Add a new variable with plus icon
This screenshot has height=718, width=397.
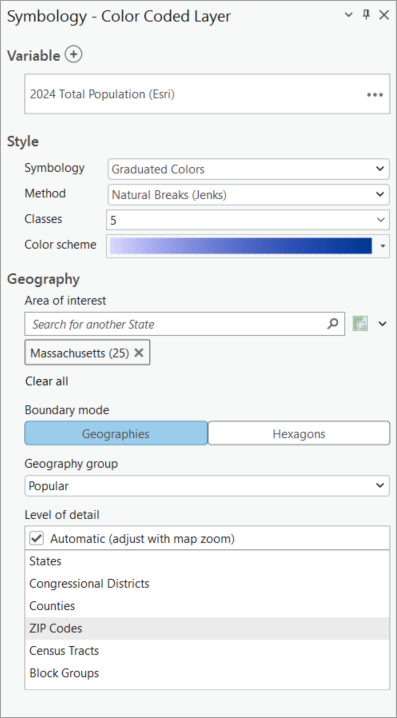coord(73,54)
